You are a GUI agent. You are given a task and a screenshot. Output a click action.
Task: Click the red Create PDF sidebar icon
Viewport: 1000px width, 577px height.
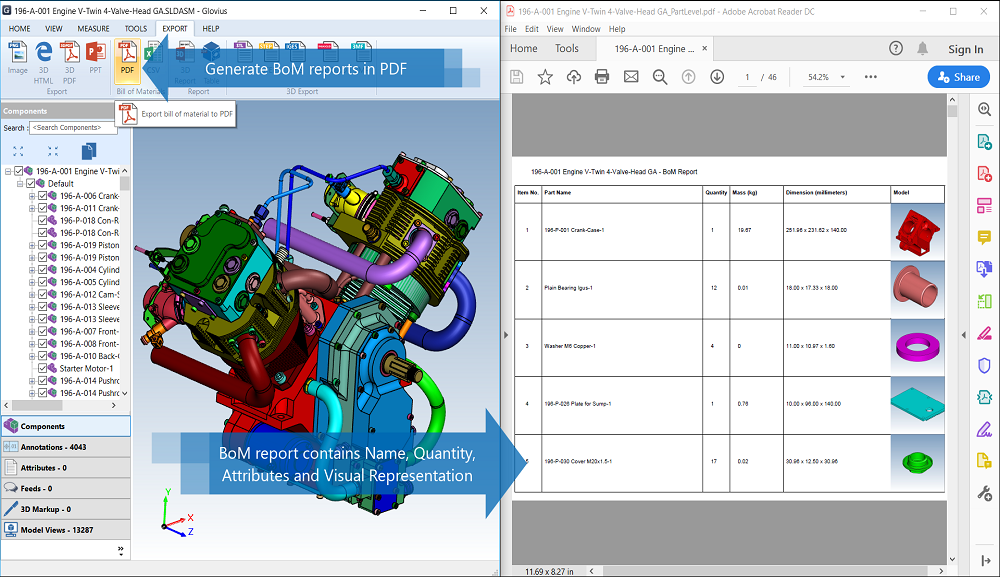pyautogui.click(x=984, y=173)
